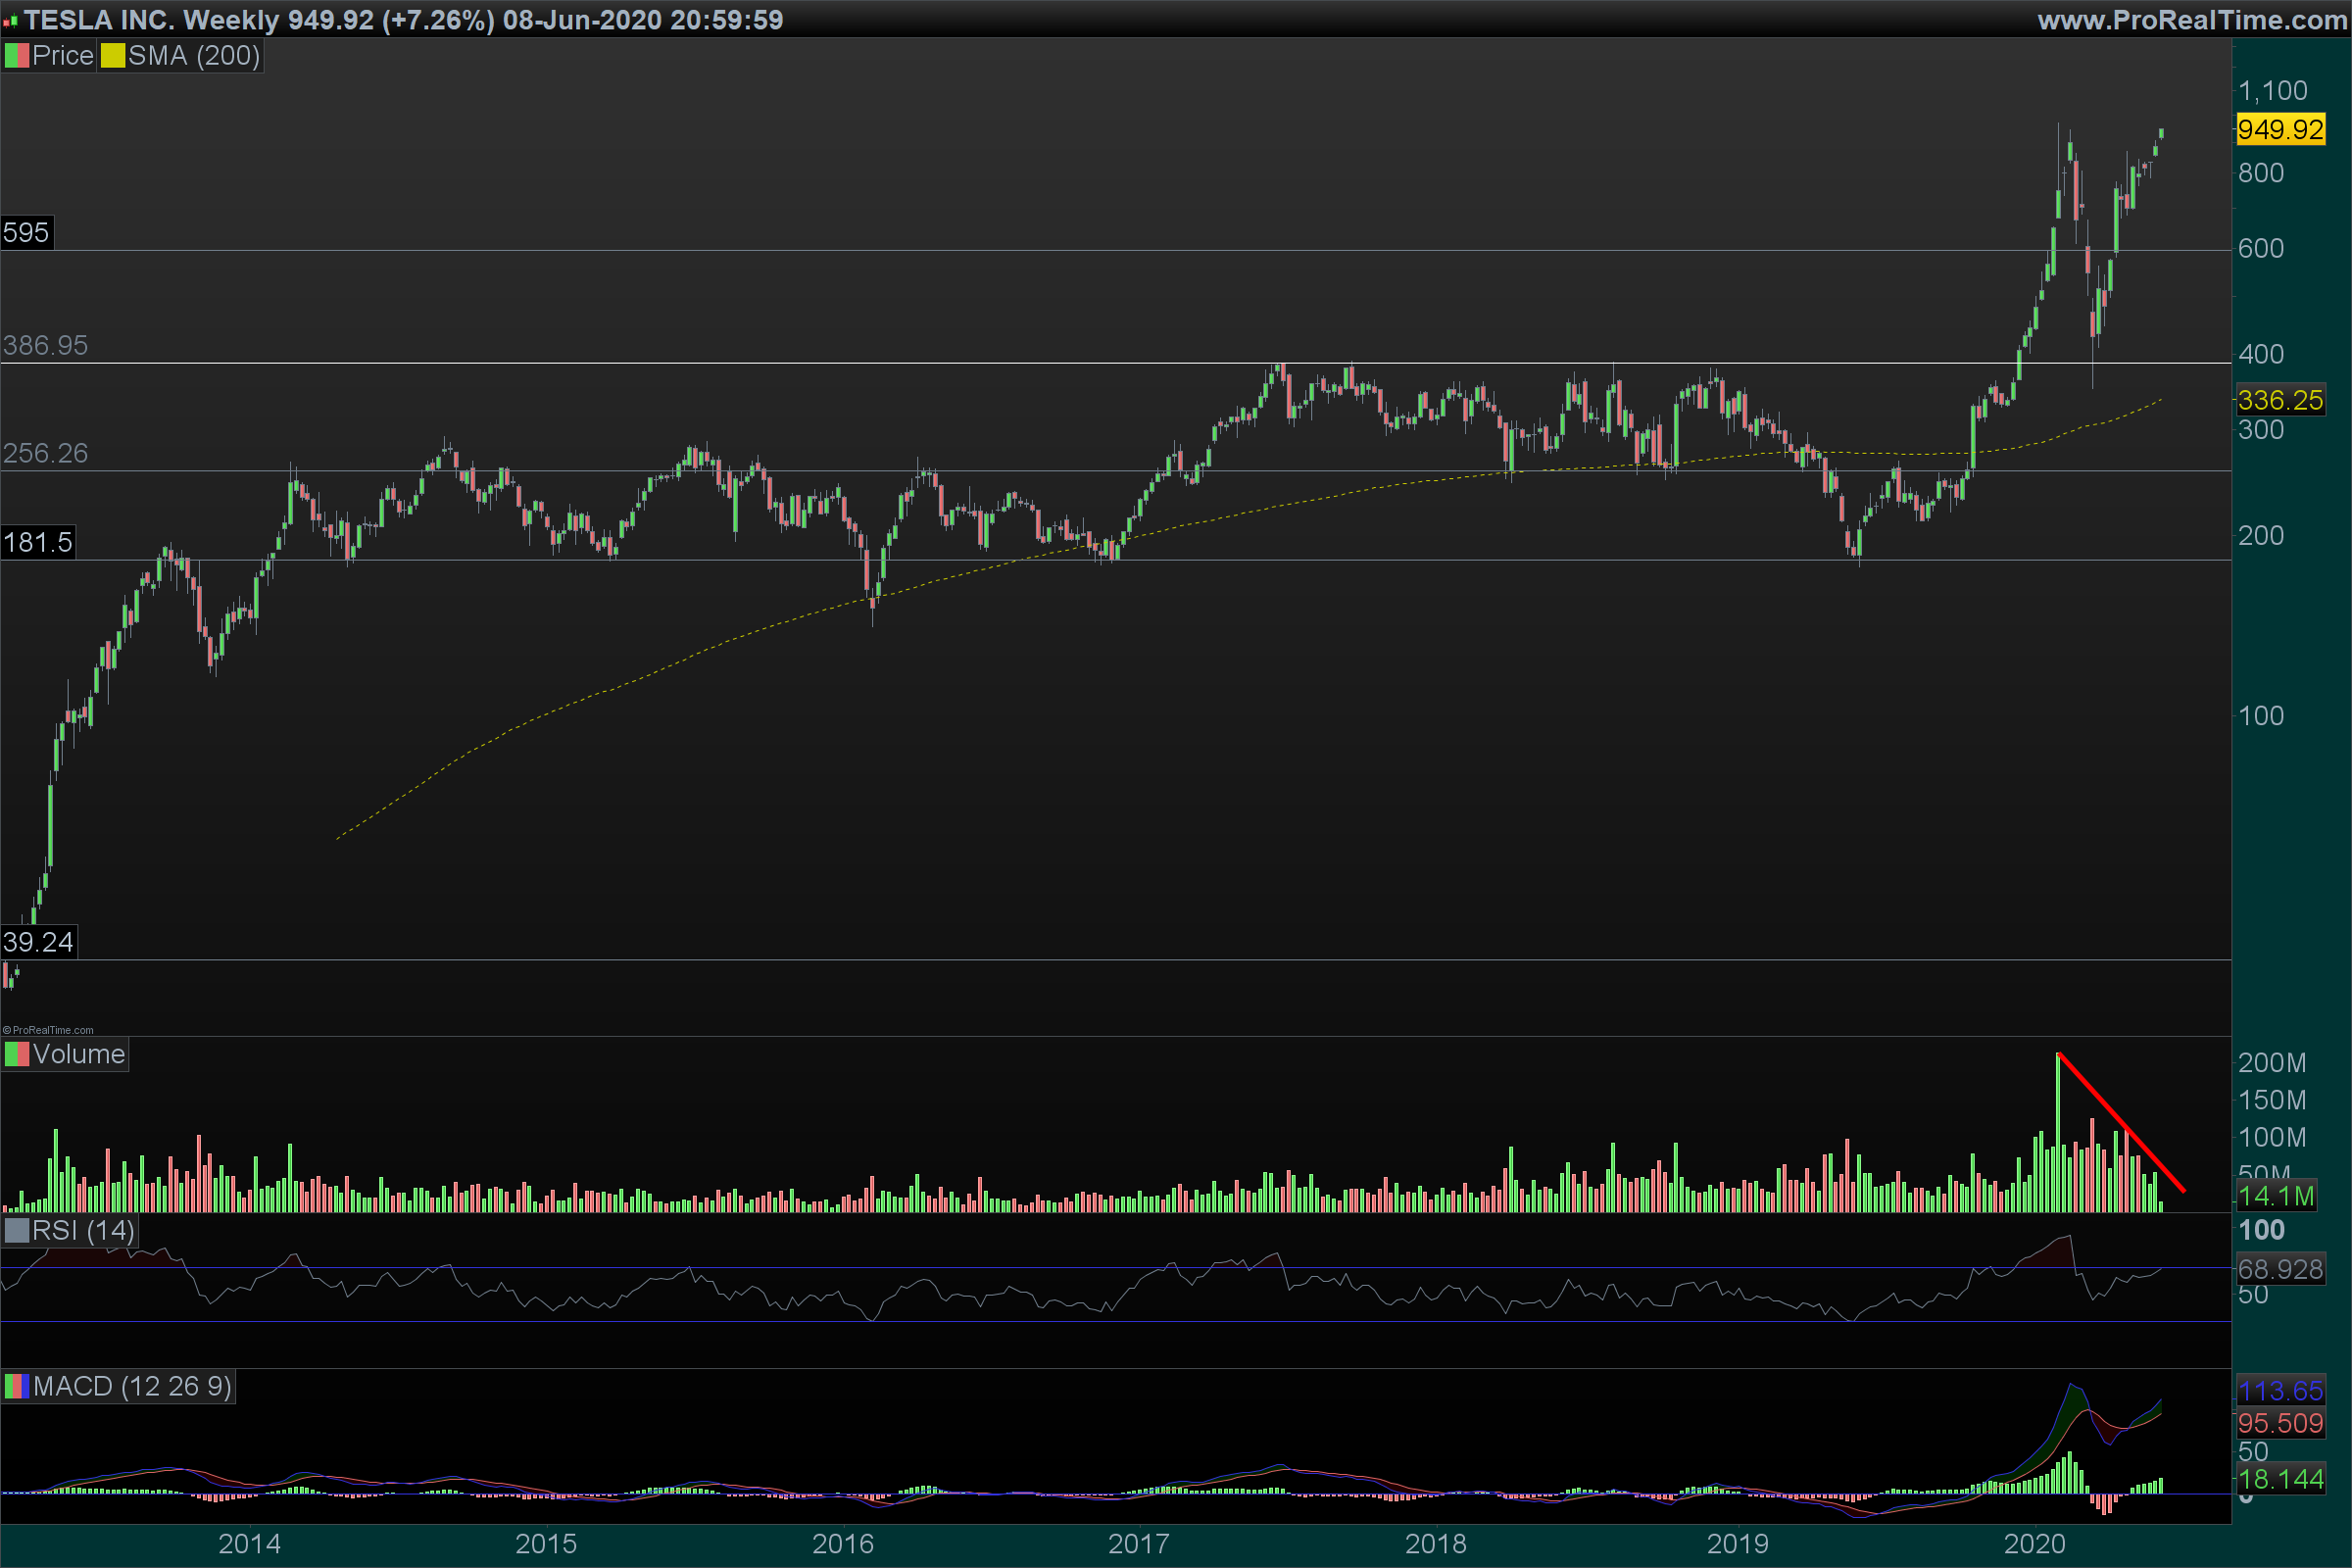The width and height of the screenshot is (2352, 1568).
Task: Select the 595 horizontal level label
Action: 26,233
